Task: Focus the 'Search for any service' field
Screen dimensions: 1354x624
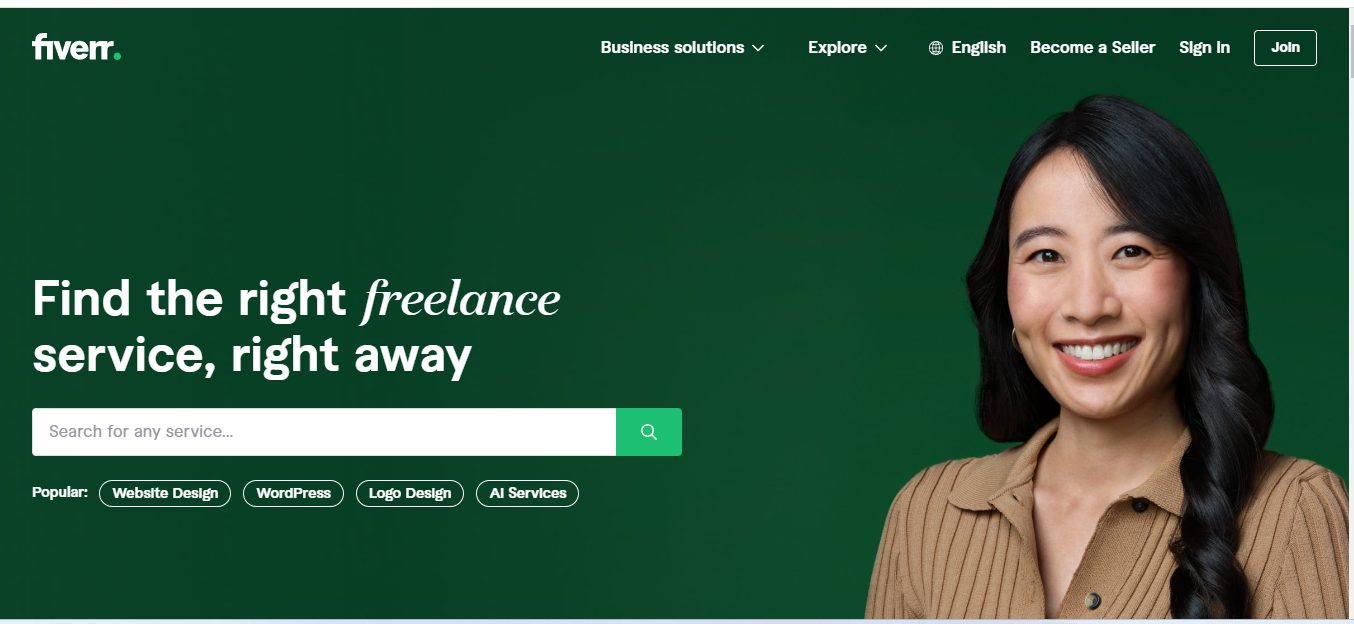Action: (324, 432)
